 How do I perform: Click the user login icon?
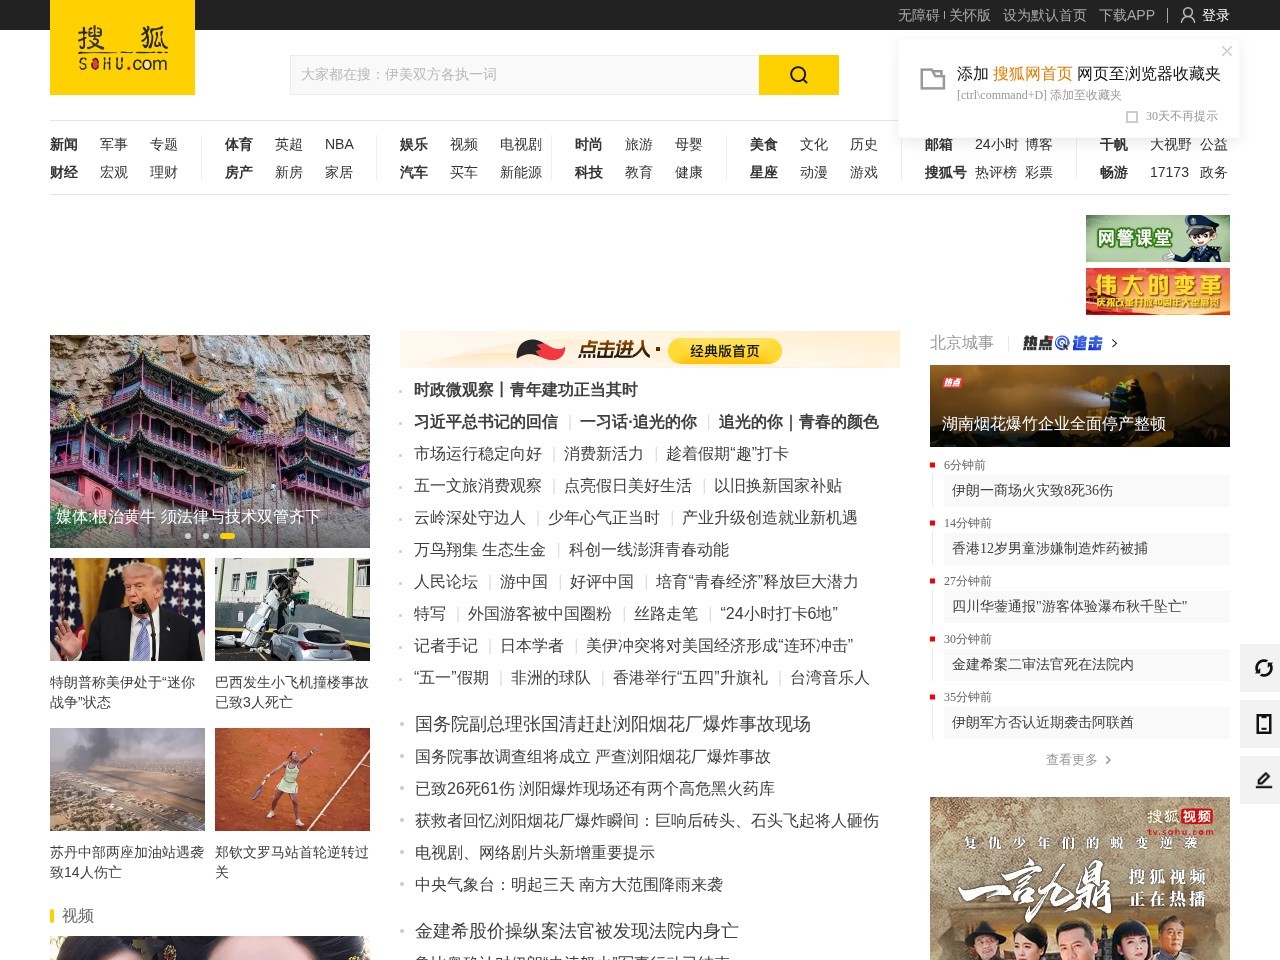[1188, 15]
